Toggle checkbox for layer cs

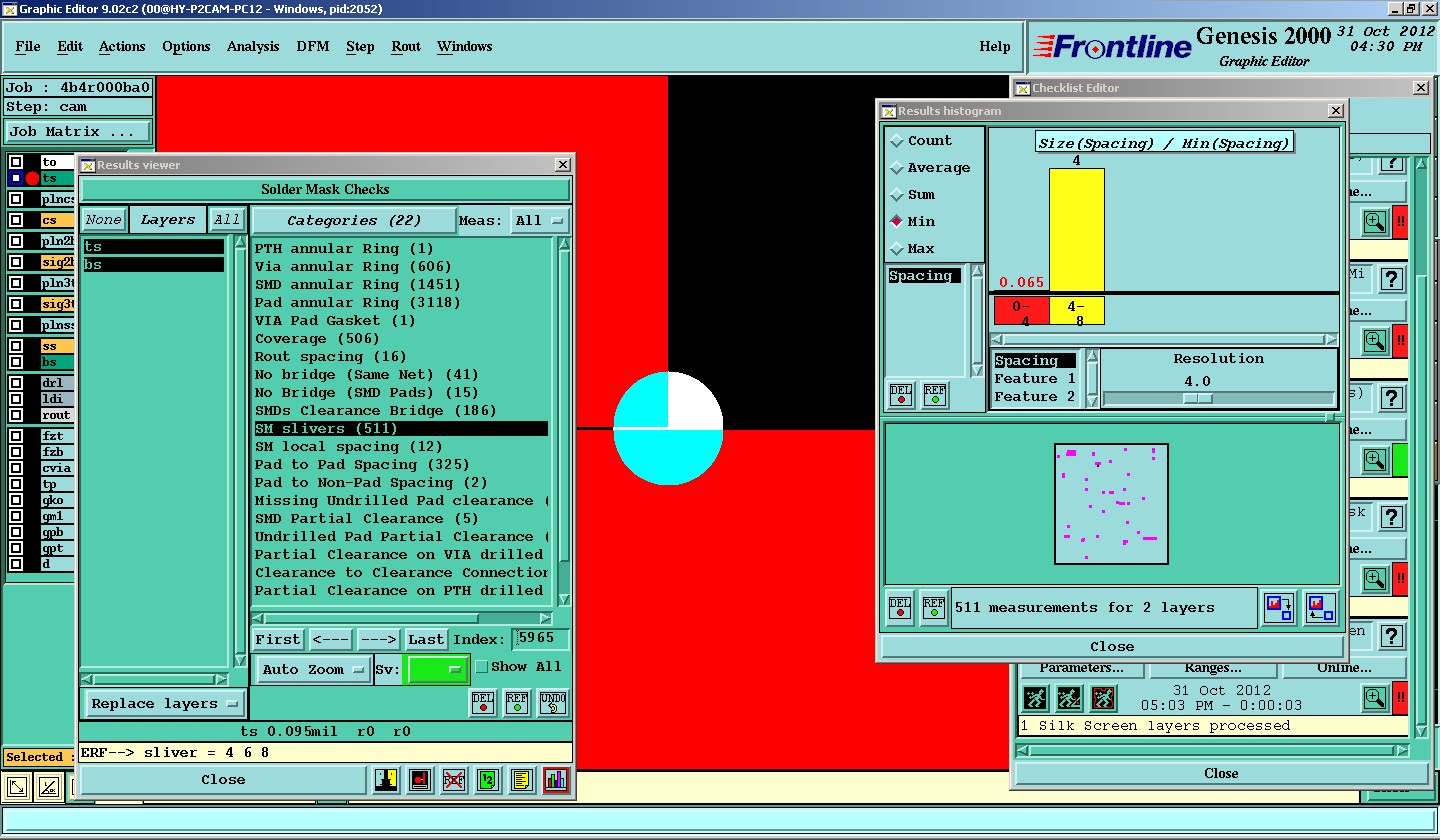[16, 220]
